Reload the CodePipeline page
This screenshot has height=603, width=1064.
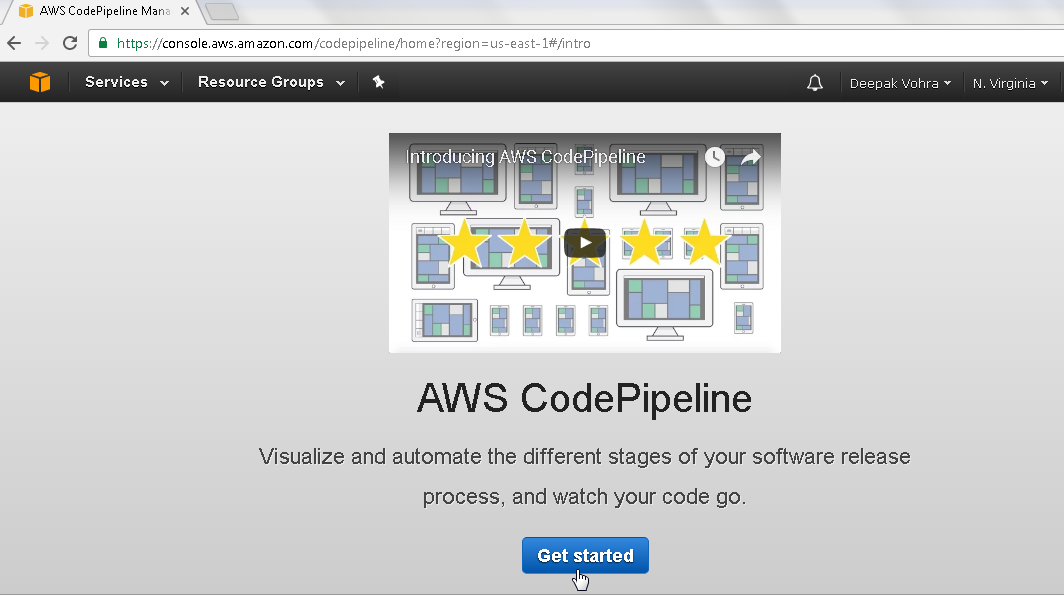[70, 43]
